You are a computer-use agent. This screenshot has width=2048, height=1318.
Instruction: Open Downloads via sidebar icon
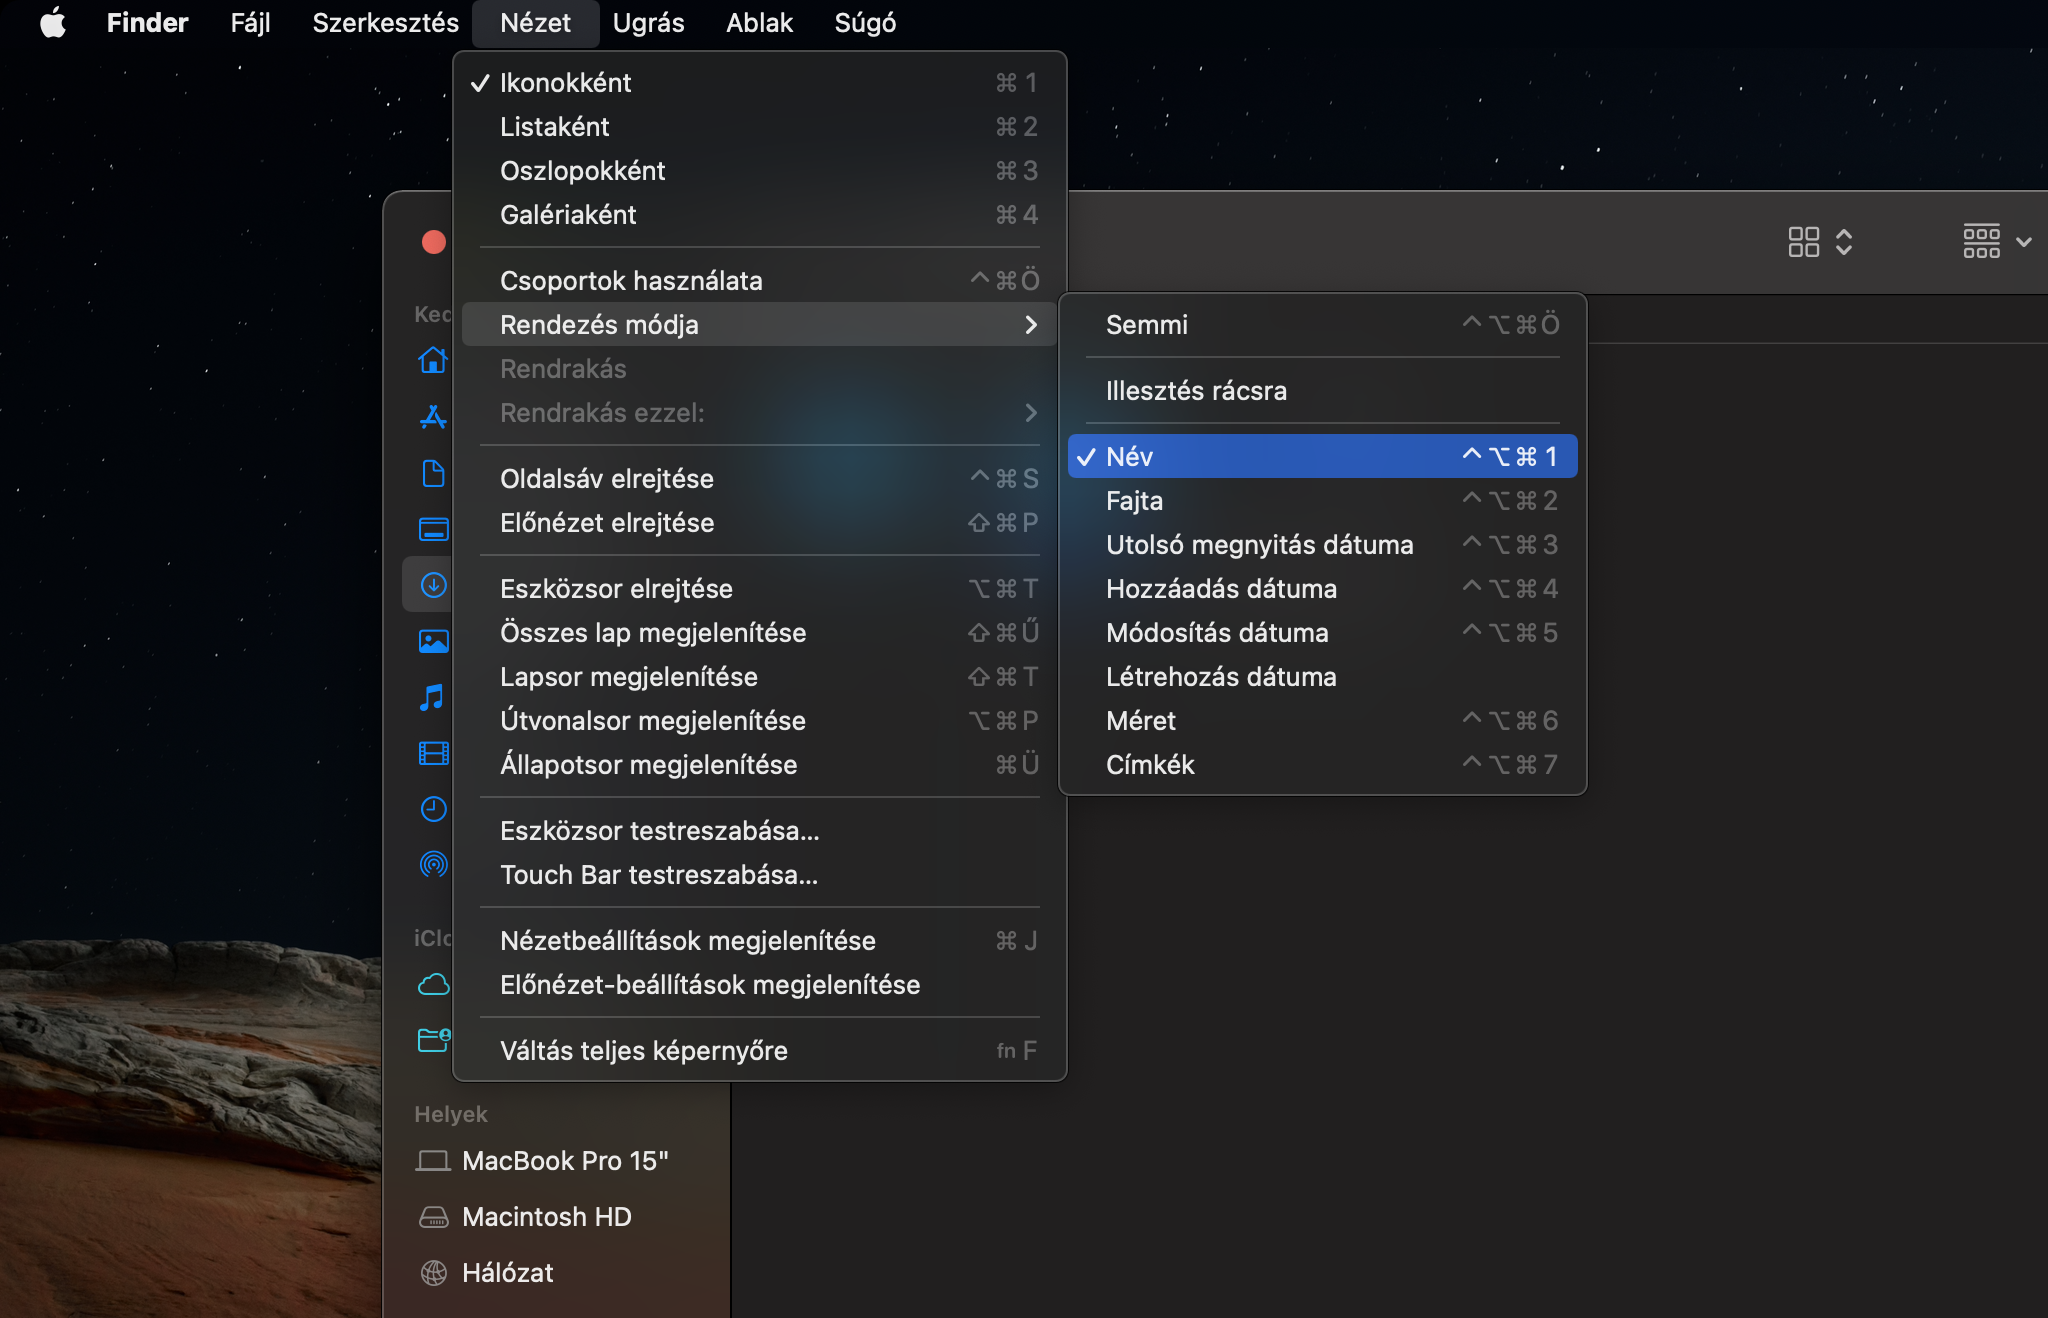click(x=433, y=585)
